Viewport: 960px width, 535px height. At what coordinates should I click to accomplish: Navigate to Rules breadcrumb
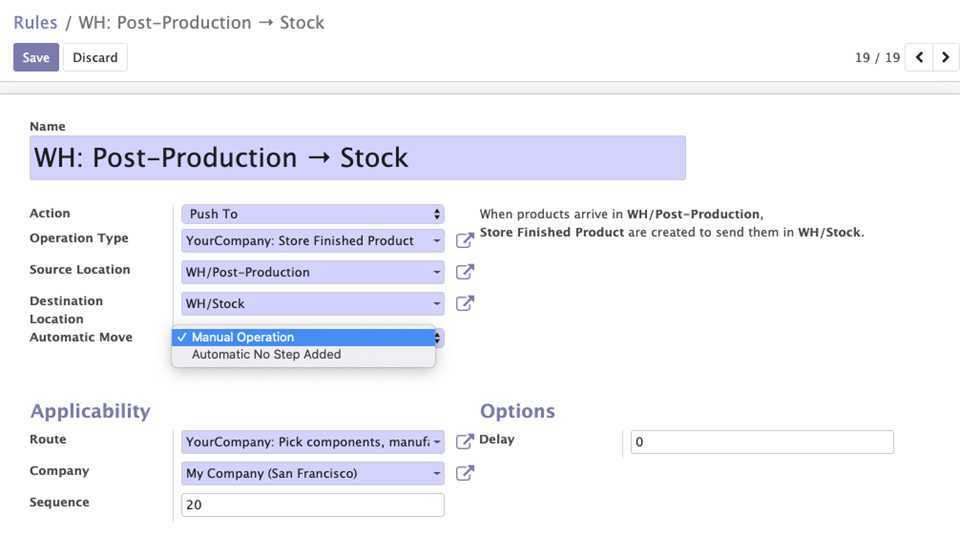coord(36,23)
